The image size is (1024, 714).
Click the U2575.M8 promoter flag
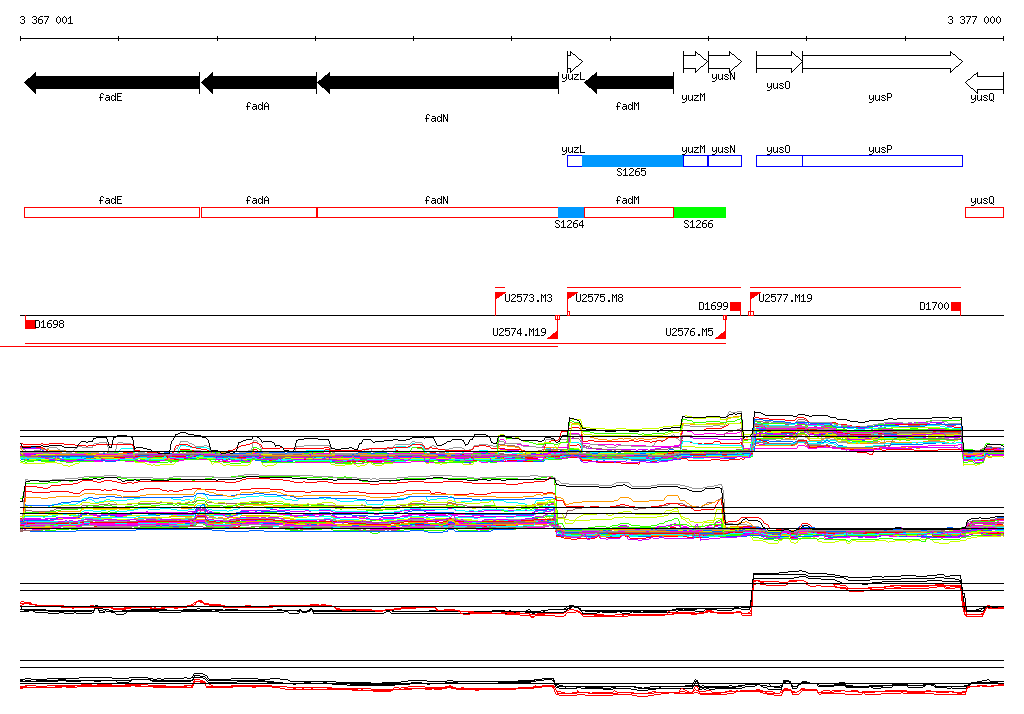[x=571, y=297]
